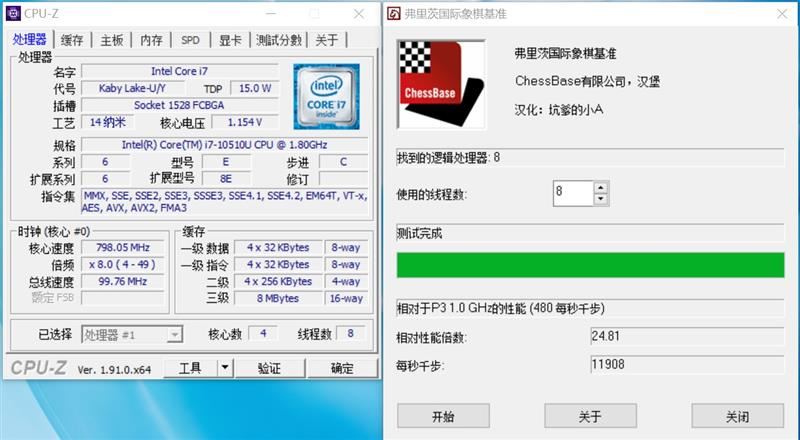Screen dimensions: 800x440
Task: Click the 4-way cache associativity value
Action: click(346, 281)
